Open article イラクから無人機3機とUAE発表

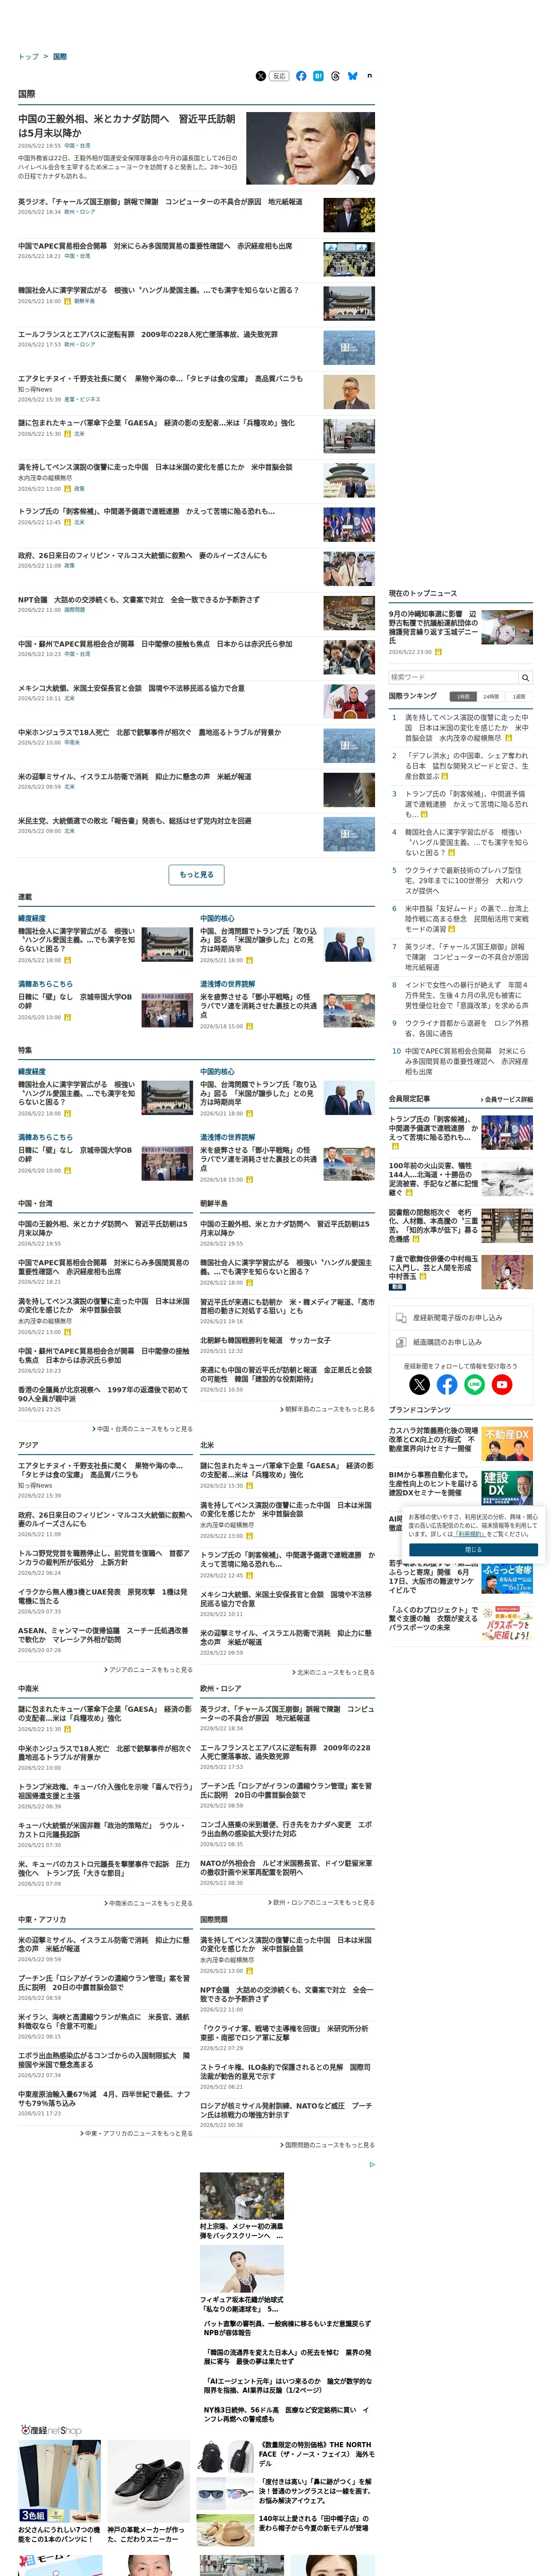[102, 1596]
